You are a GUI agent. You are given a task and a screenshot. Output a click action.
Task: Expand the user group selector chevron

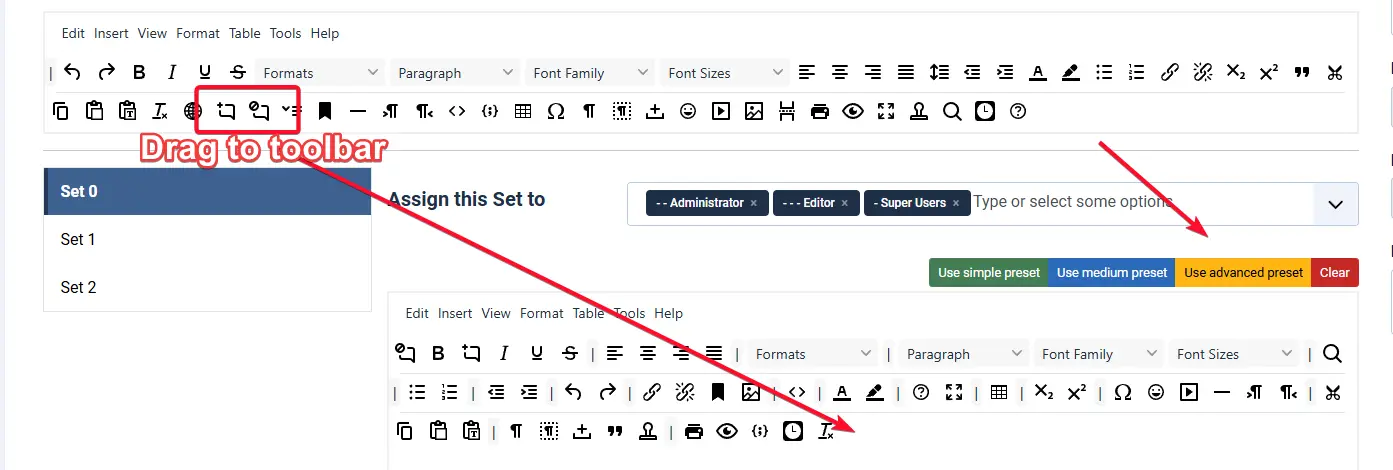point(1335,204)
